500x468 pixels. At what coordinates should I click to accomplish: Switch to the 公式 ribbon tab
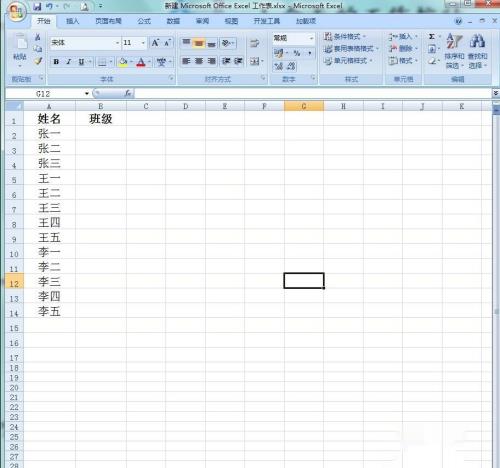pos(144,21)
